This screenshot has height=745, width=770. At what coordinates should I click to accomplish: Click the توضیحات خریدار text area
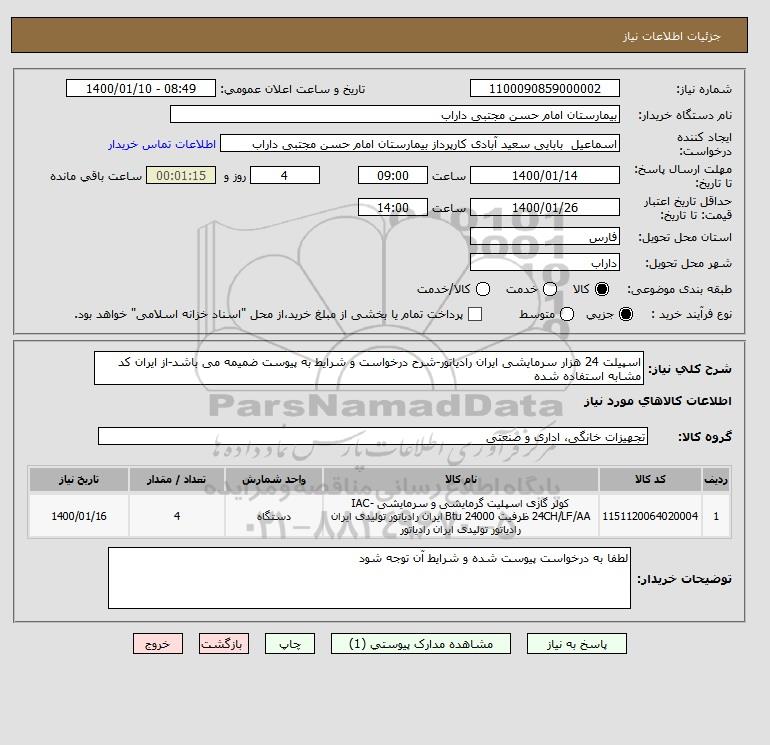pos(369,578)
